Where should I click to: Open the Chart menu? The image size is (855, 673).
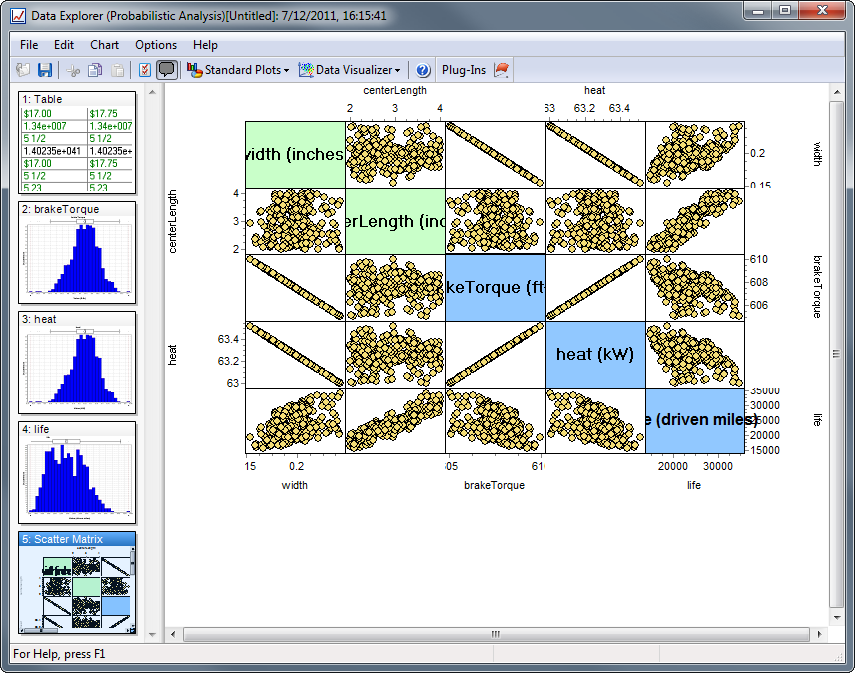click(x=104, y=45)
